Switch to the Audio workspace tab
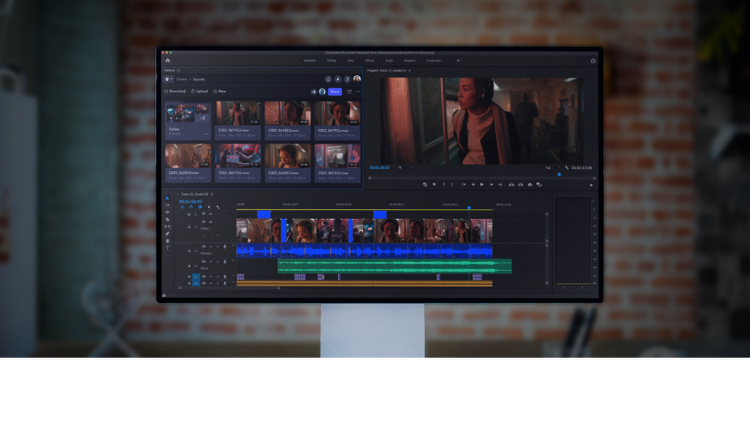The image size is (750, 430). [x=389, y=61]
